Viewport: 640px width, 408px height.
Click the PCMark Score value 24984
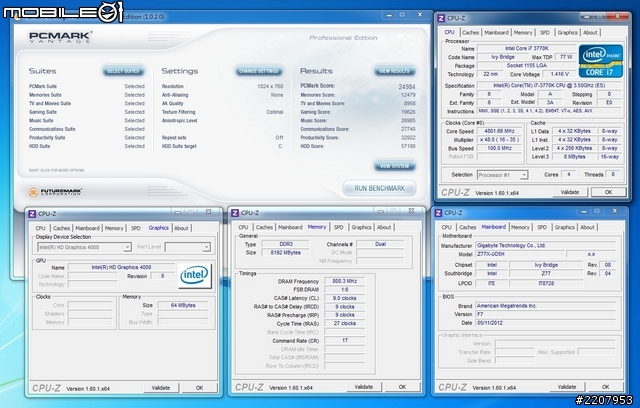(x=407, y=86)
